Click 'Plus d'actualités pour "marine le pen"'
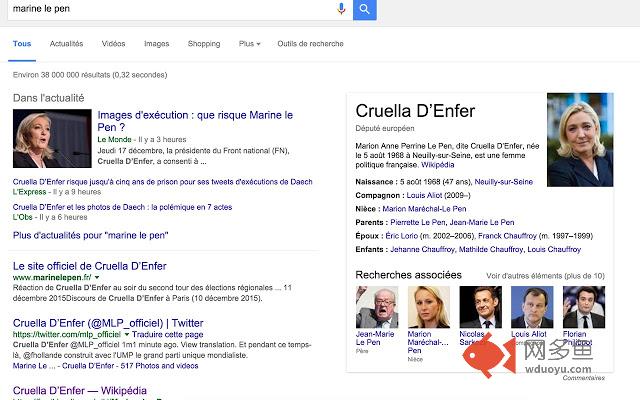 [91, 236]
